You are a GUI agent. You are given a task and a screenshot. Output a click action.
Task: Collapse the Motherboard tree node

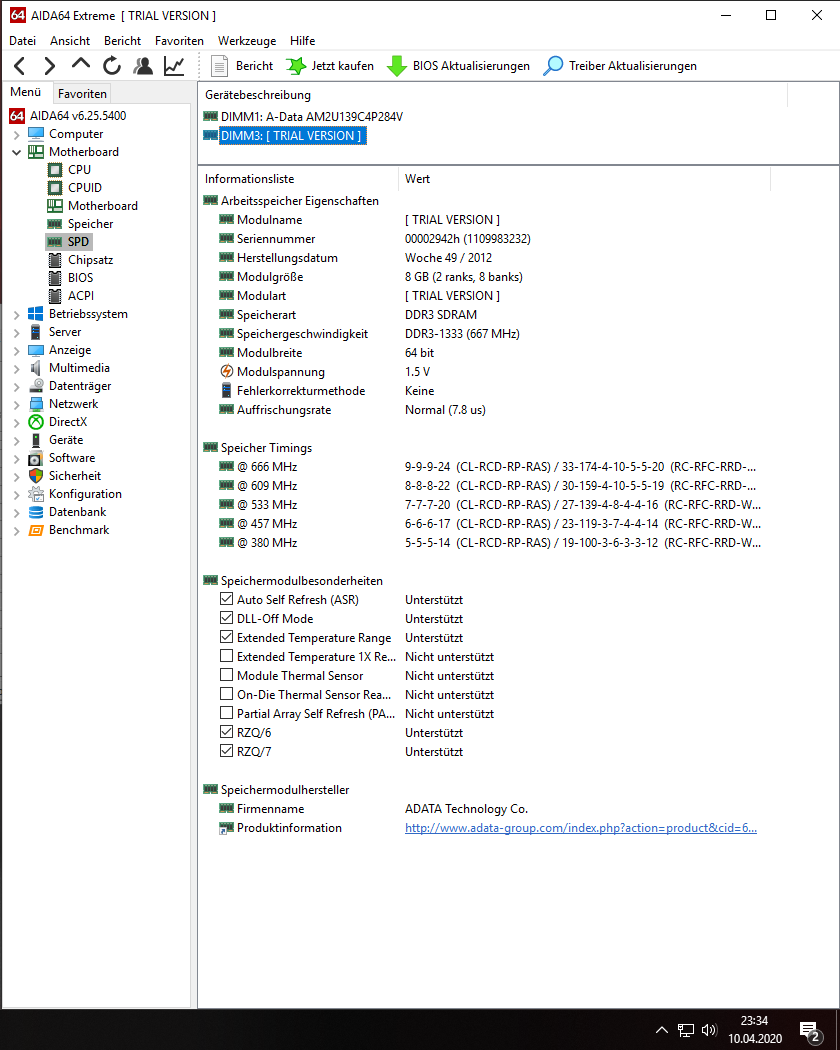(17, 152)
